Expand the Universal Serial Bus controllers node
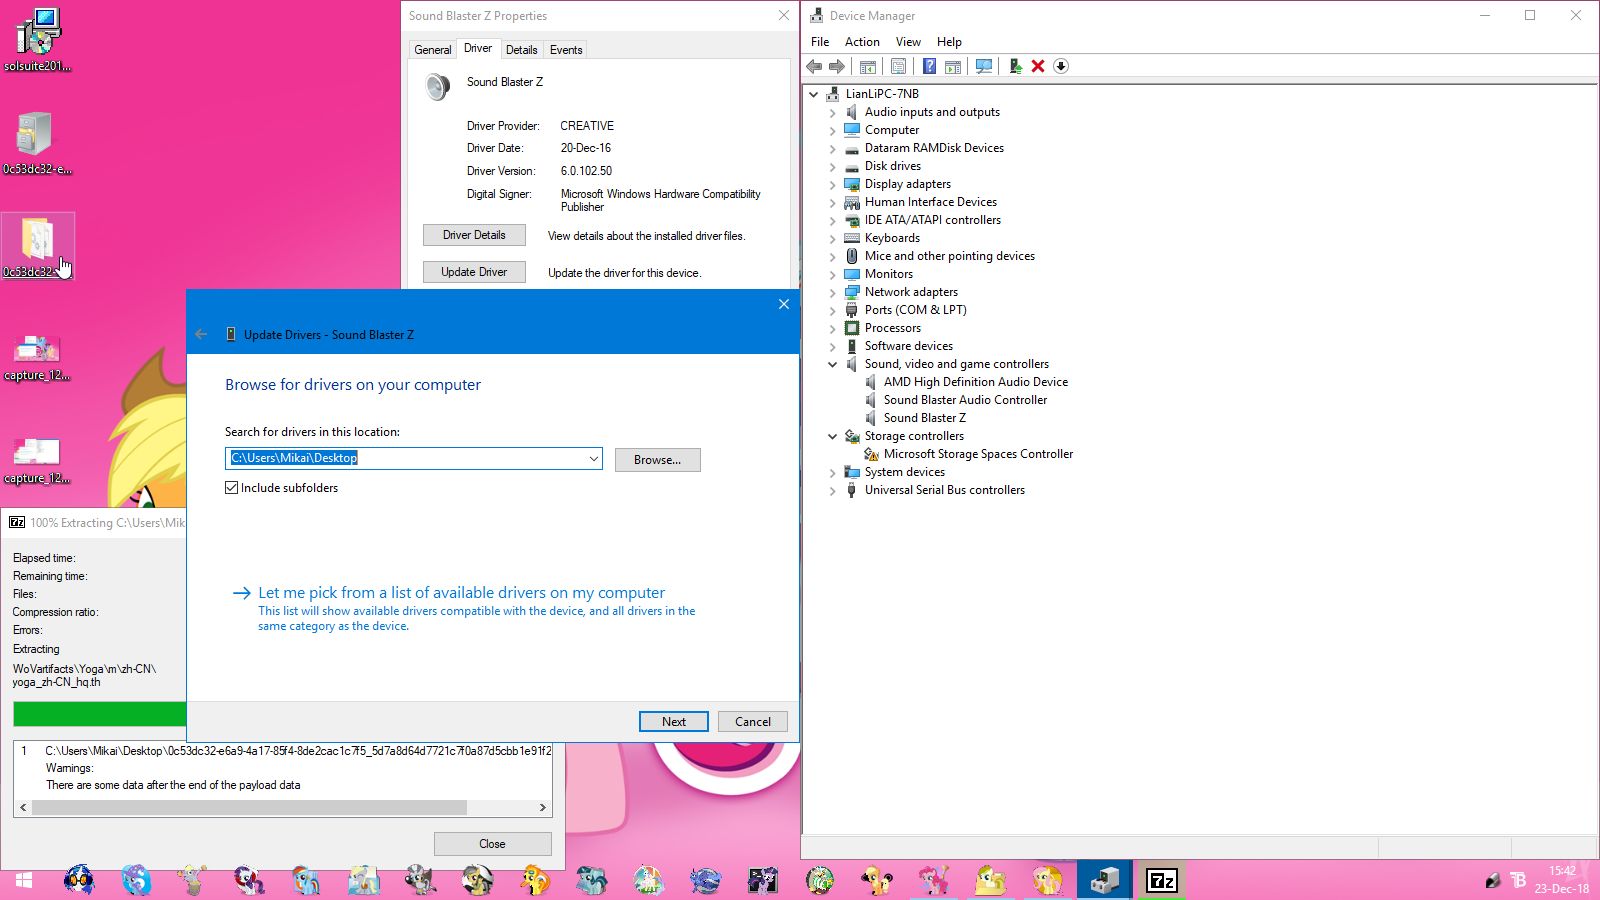Viewport: 1600px width, 900px height. (832, 491)
